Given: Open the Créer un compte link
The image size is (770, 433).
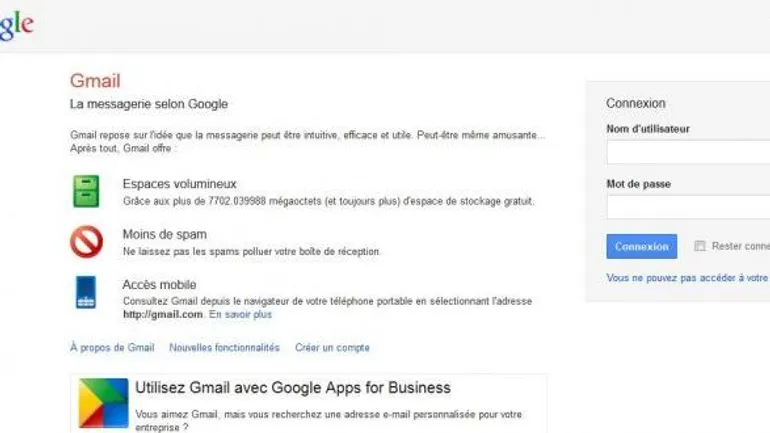Looking at the screenshot, I should (332, 348).
